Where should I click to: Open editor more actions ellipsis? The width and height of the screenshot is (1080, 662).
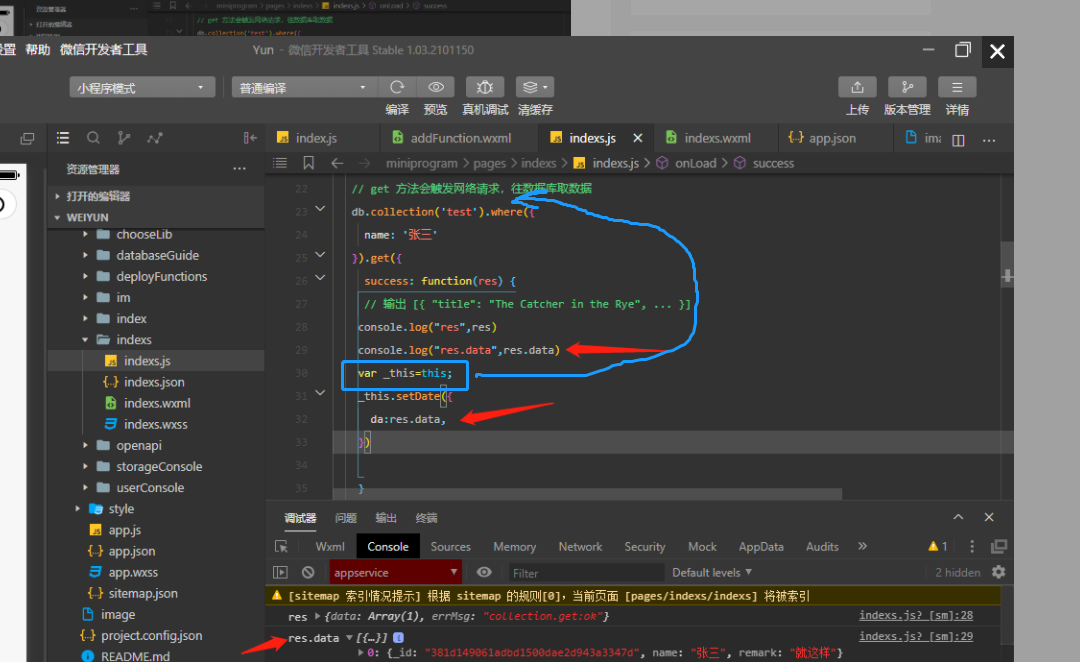coord(989,140)
